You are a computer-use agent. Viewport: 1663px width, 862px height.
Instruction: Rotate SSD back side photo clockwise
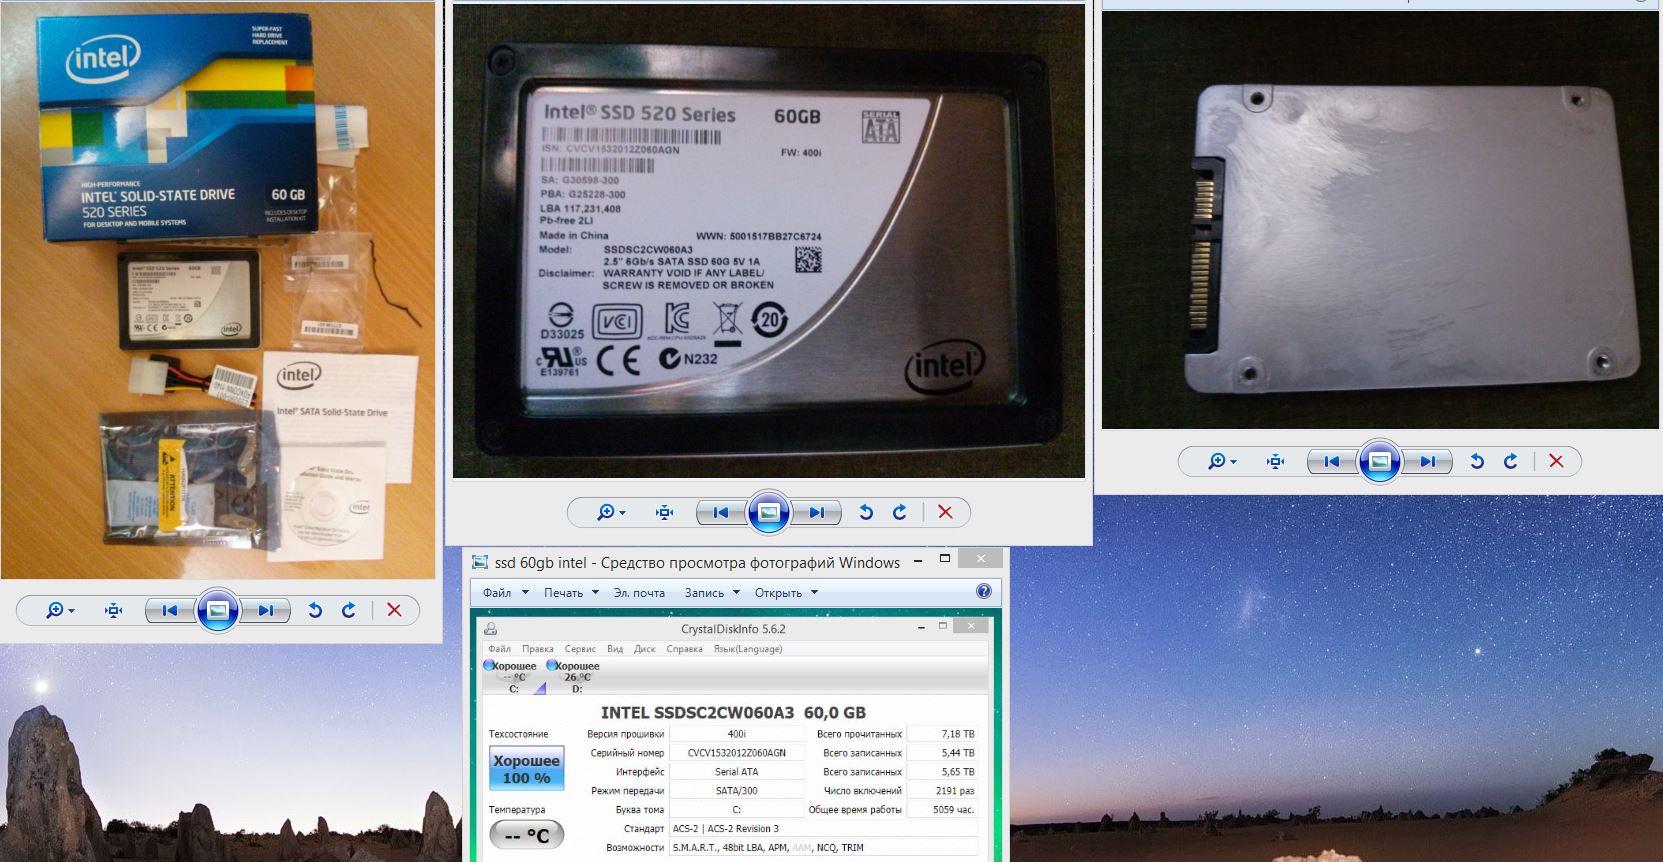point(1510,461)
